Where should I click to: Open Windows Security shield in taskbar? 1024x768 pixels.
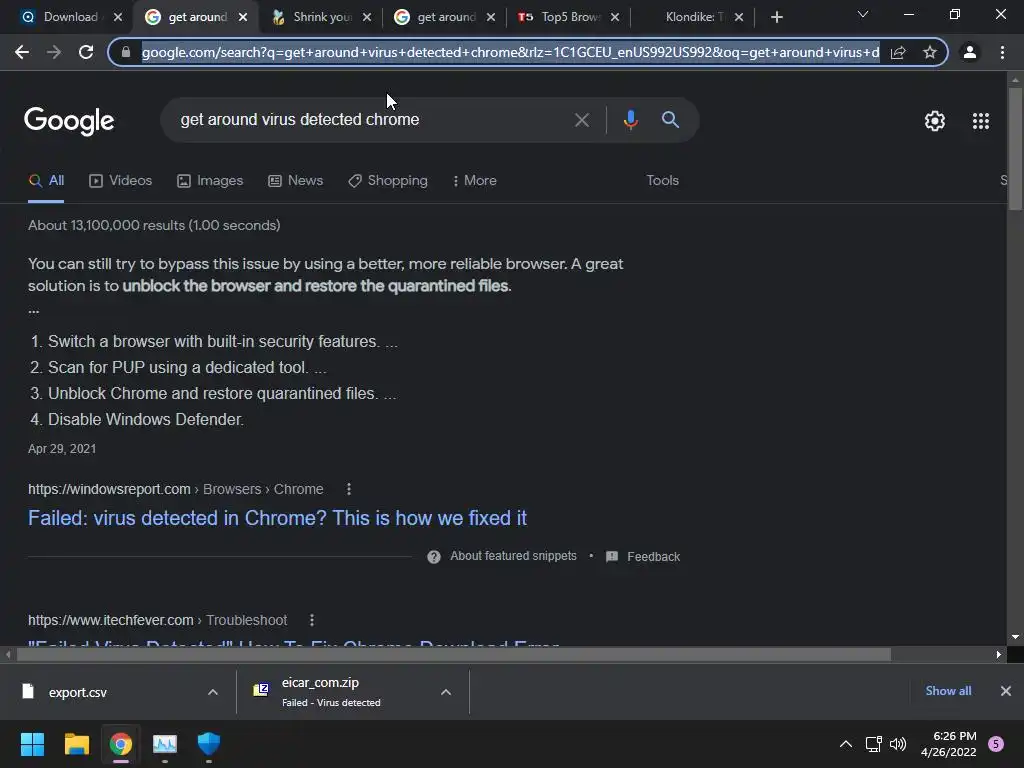coord(209,744)
